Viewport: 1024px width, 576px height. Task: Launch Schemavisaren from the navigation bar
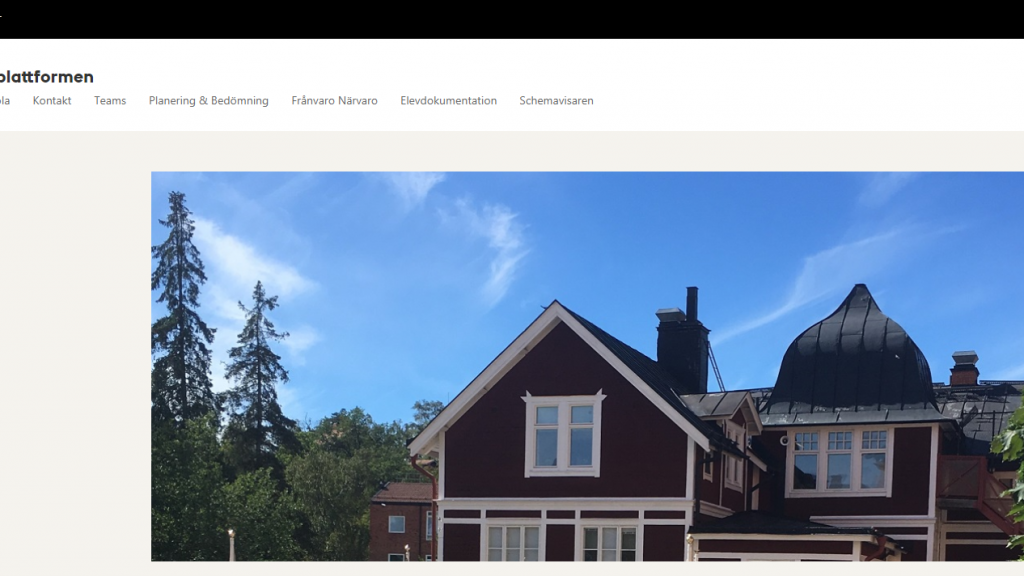pyautogui.click(x=556, y=101)
